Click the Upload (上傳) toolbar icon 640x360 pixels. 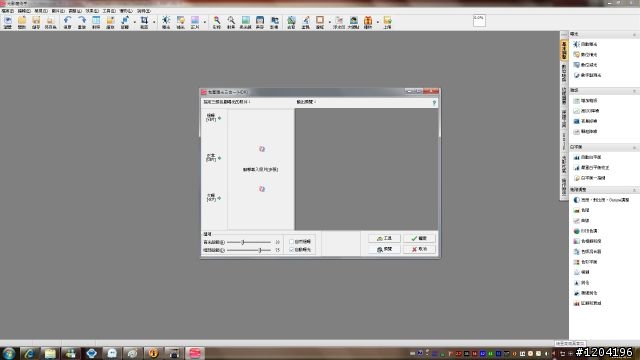(387, 22)
